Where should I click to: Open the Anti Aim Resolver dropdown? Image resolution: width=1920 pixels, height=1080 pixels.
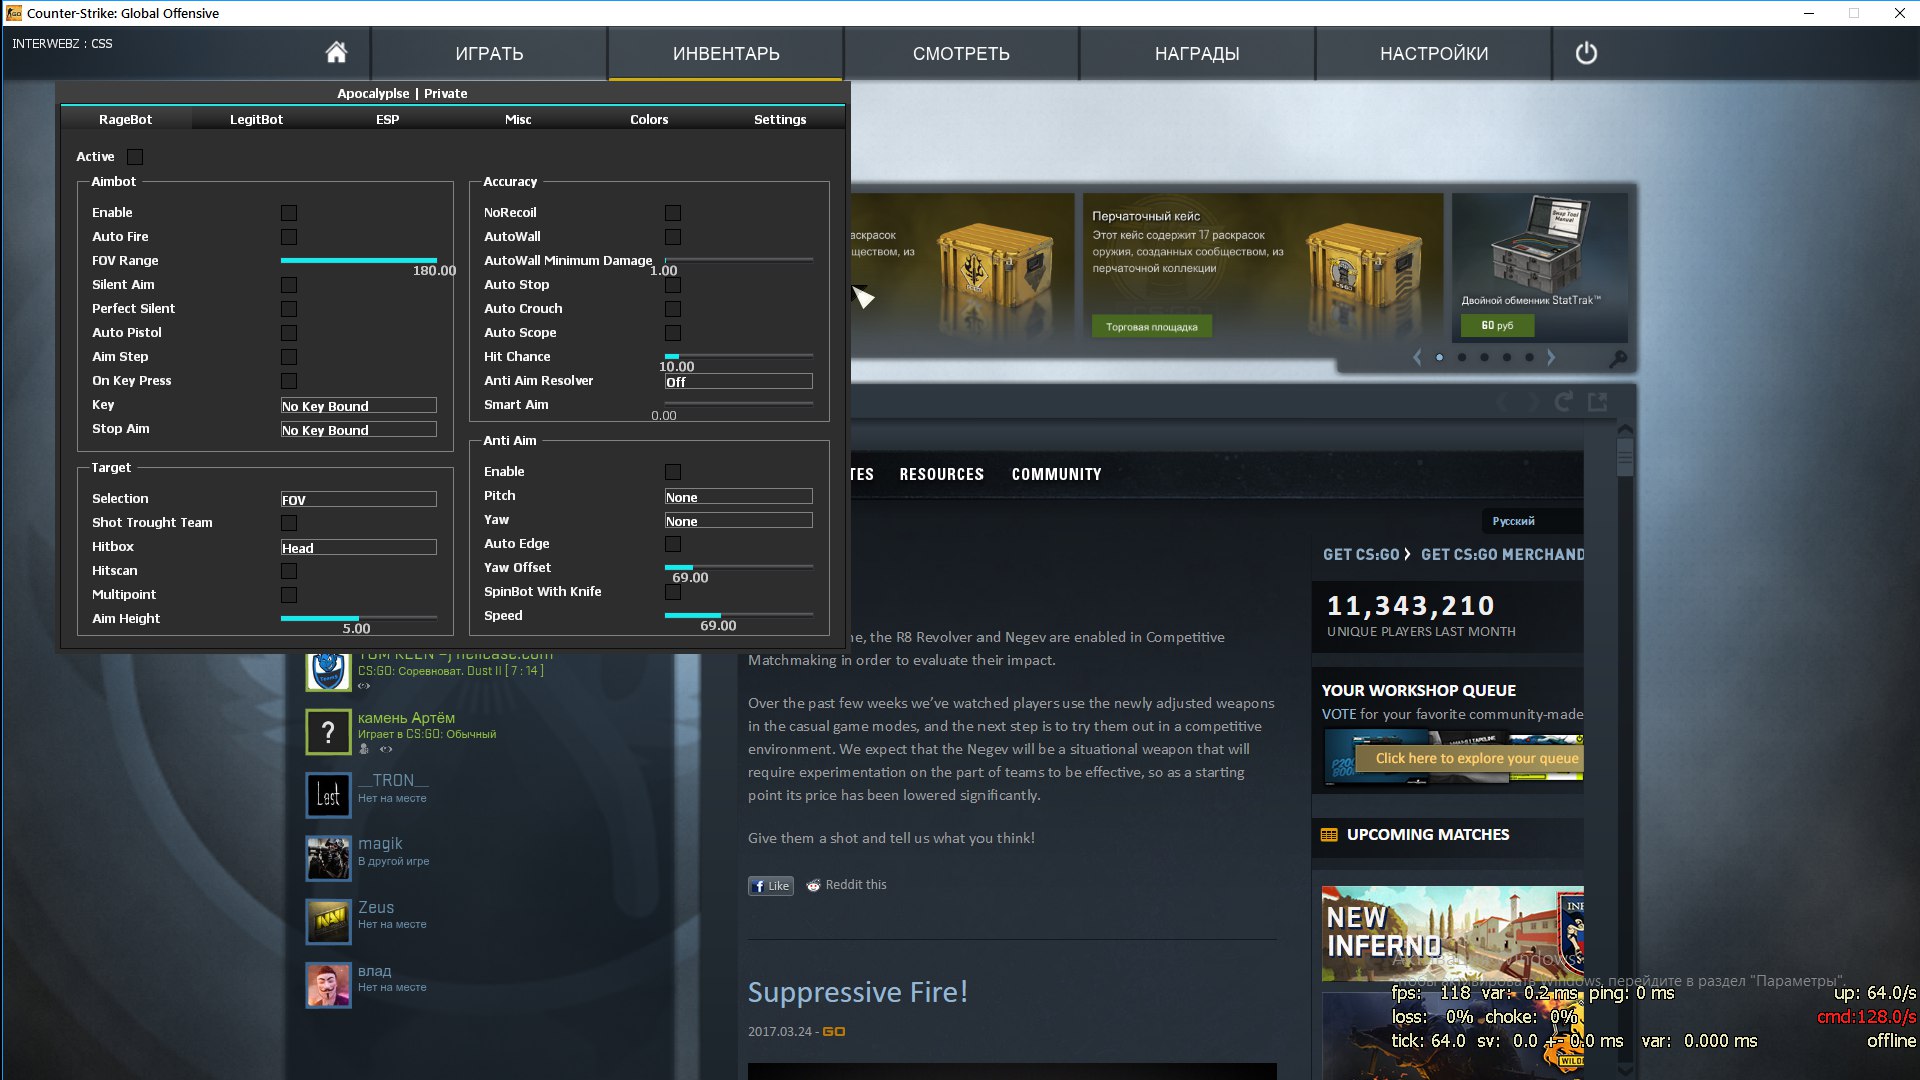[739, 381]
